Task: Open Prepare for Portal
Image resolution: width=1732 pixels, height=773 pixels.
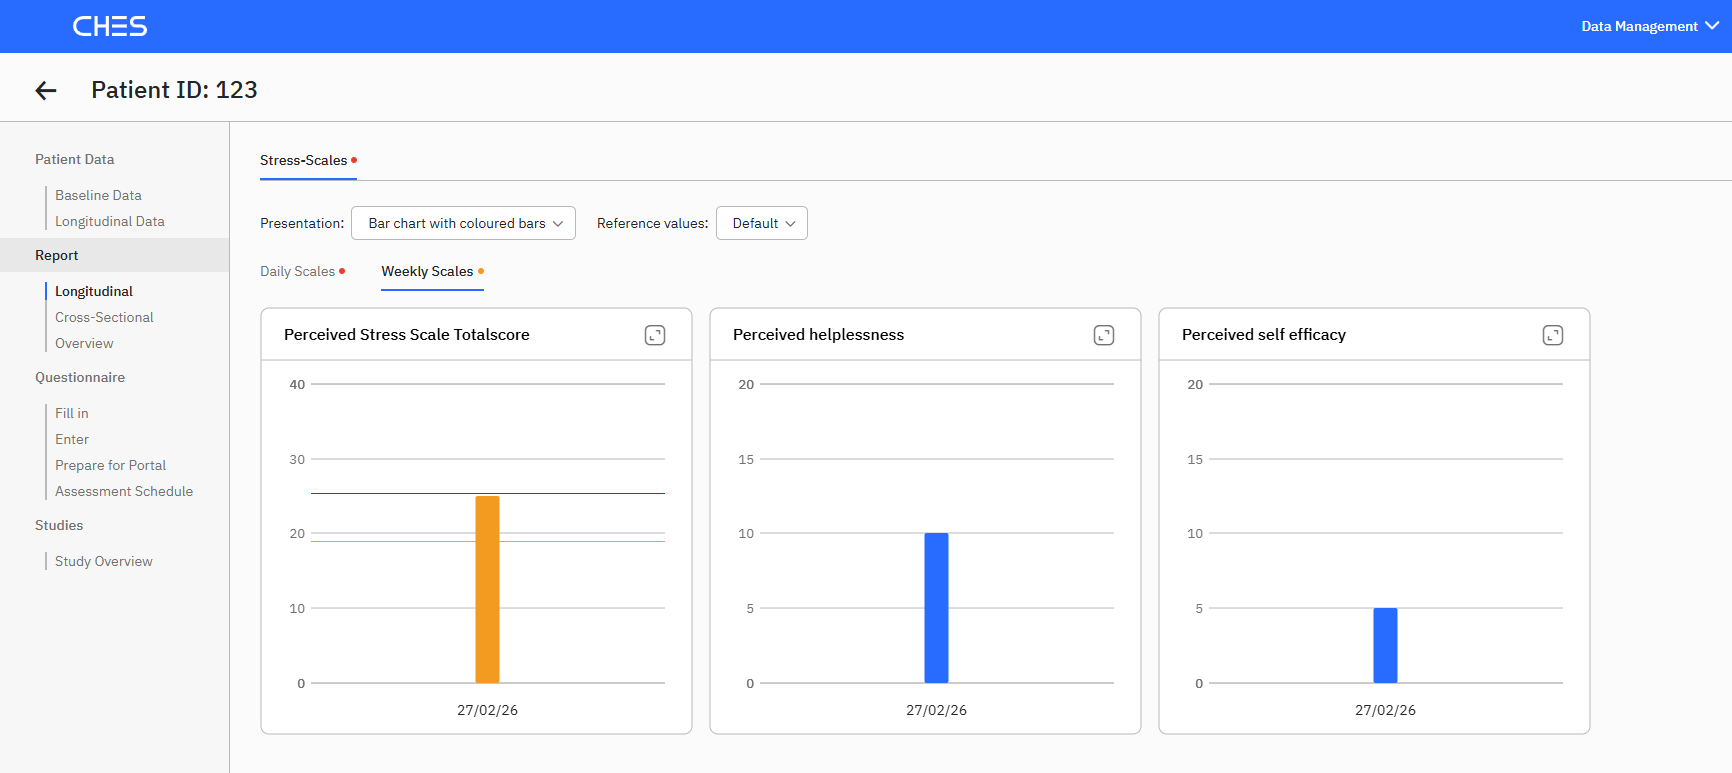Action: [x=110, y=465]
